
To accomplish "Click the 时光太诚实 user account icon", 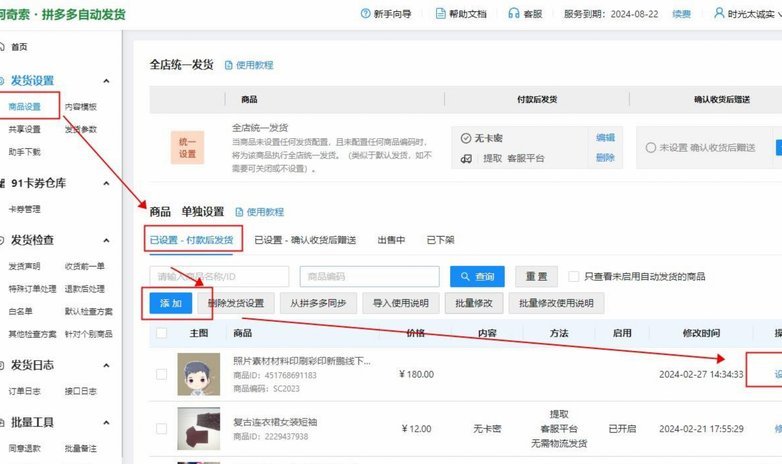I will (719, 13).
